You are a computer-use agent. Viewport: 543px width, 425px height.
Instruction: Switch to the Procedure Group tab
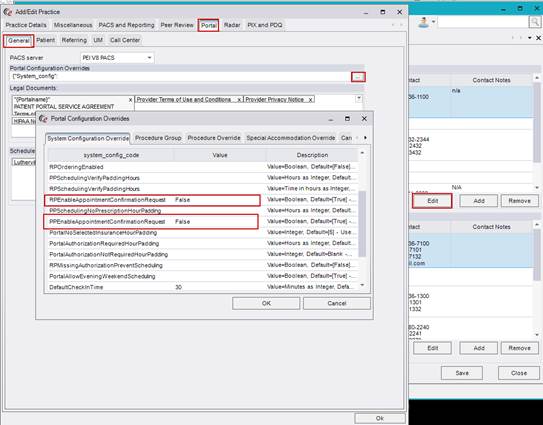(x=158, y=138)
